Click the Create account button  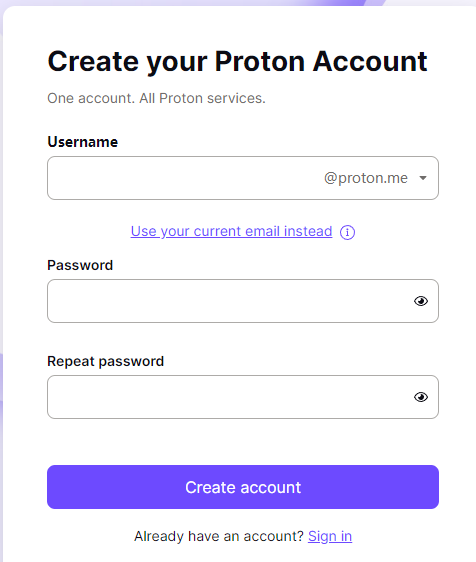(243, 487)
